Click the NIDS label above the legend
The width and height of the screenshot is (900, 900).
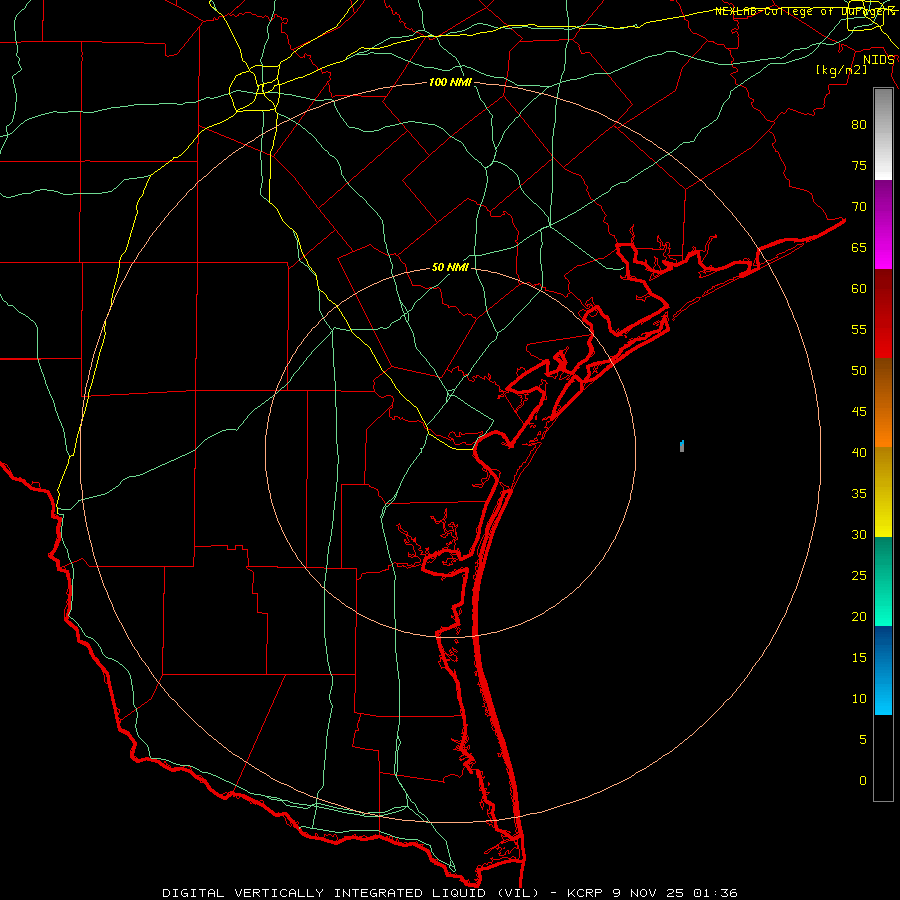(x=878, y=60)
